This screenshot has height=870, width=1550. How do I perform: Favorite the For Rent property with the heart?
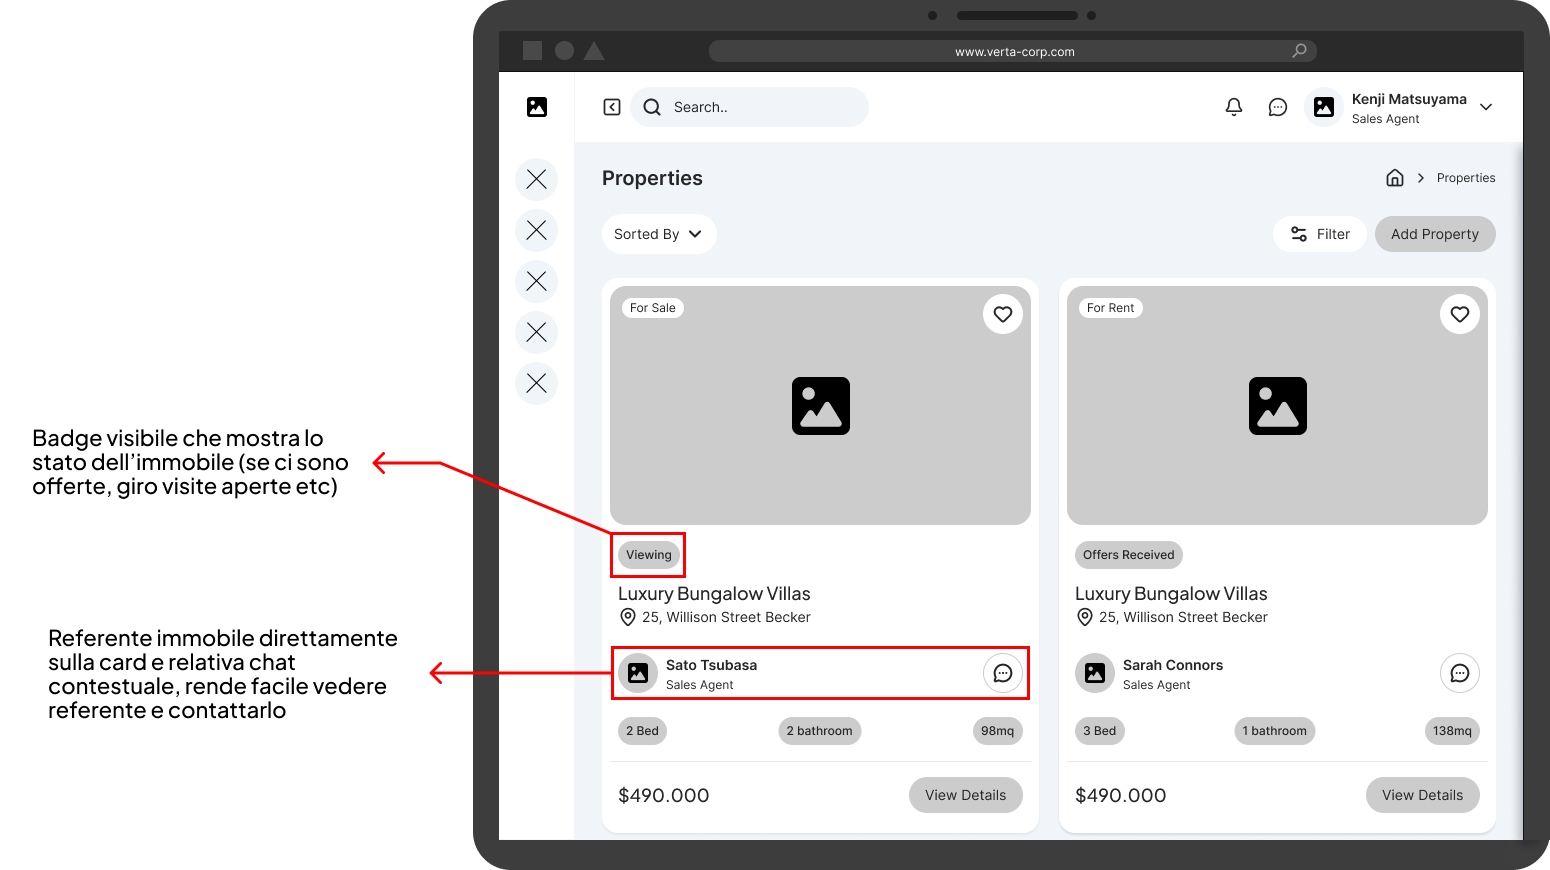click(x=1460, y=314)
